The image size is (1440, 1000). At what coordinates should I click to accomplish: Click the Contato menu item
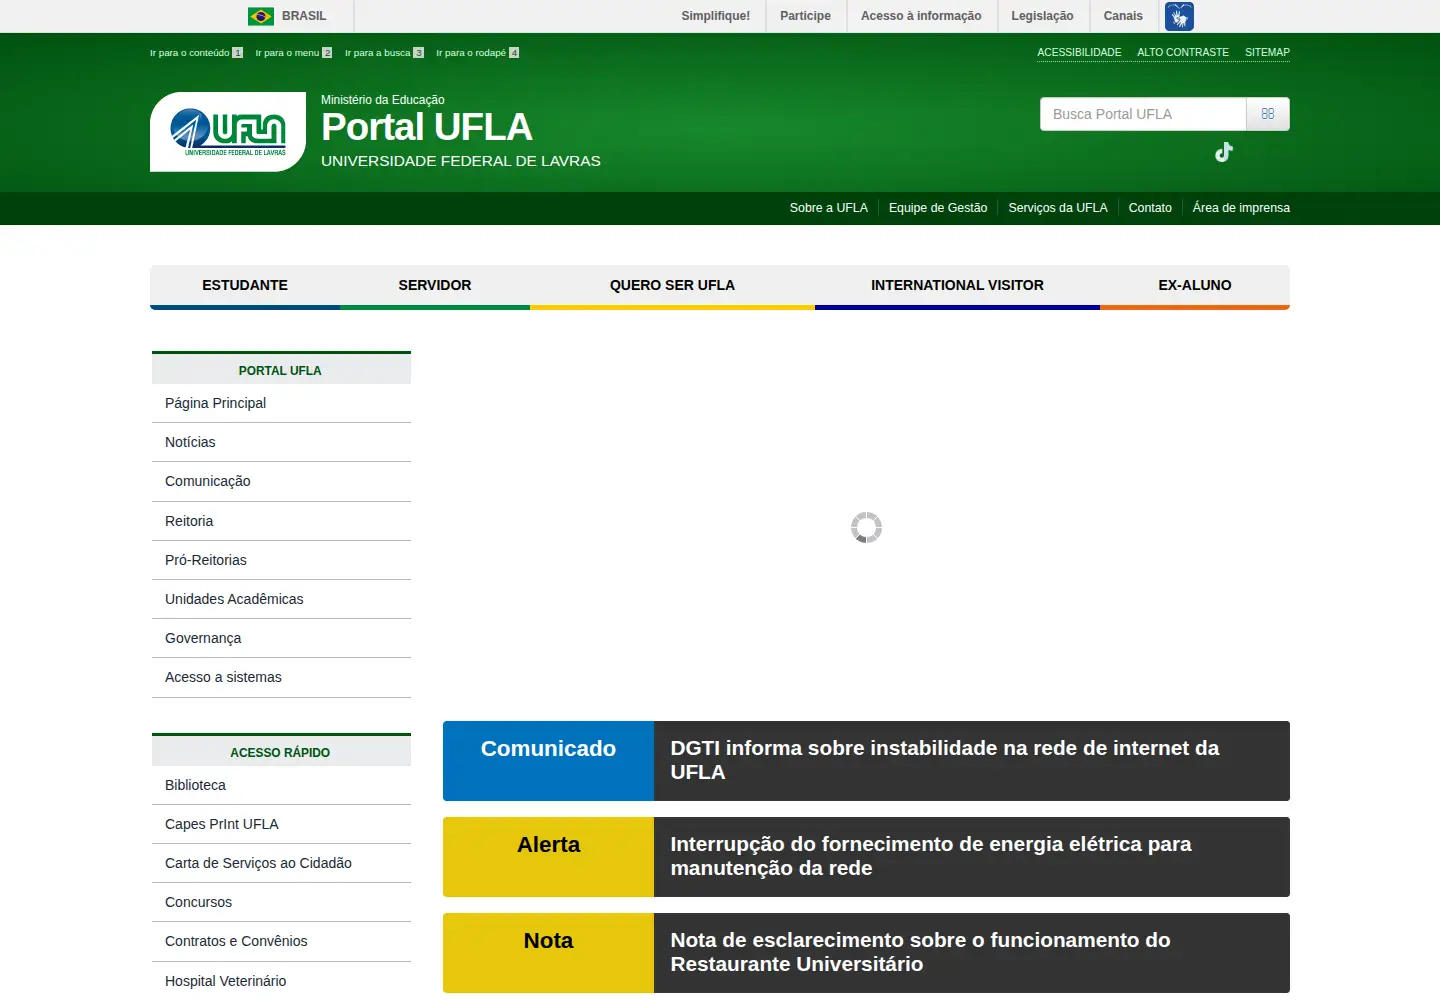(x=1150, y=208)
